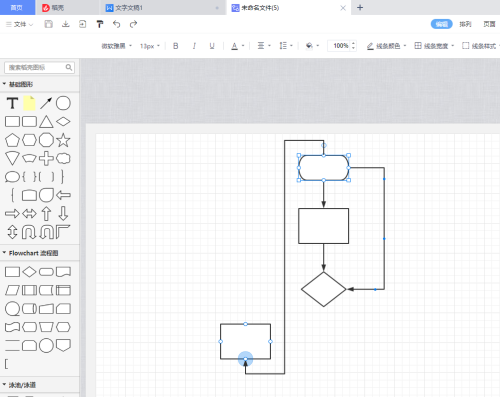Screen dimensions: 500x397
Task: Click the format painter icon
Action: 100,24
